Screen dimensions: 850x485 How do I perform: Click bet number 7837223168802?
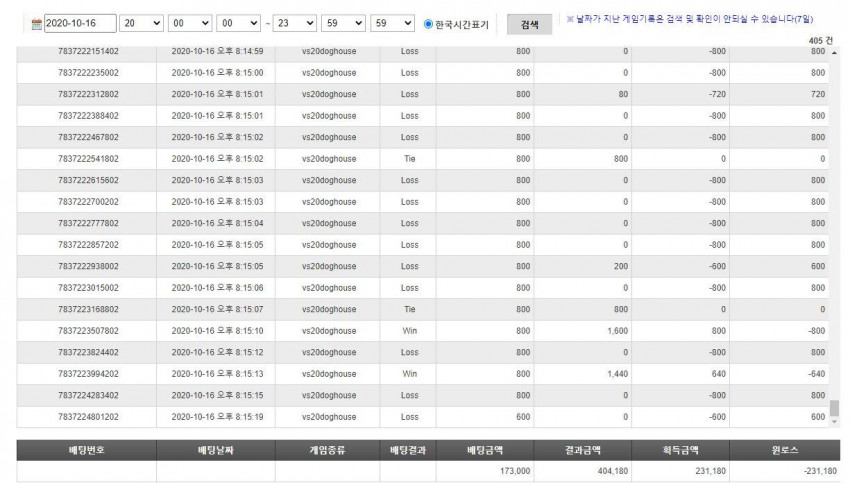coord(88,309)
